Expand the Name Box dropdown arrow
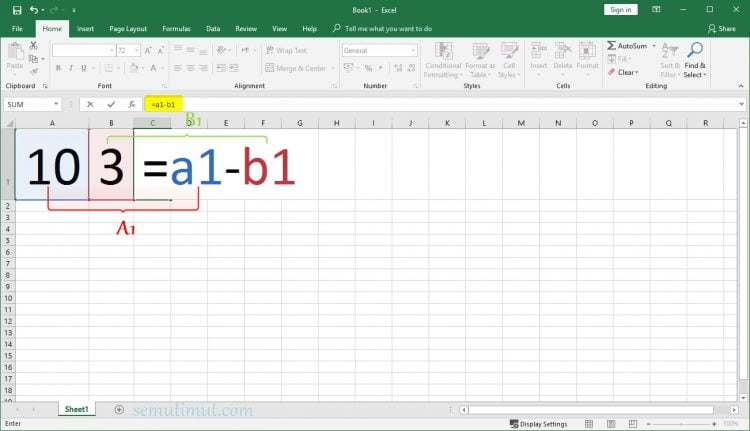Image resolution: width=750 pixels, height=431 pixels. (56, 104)
